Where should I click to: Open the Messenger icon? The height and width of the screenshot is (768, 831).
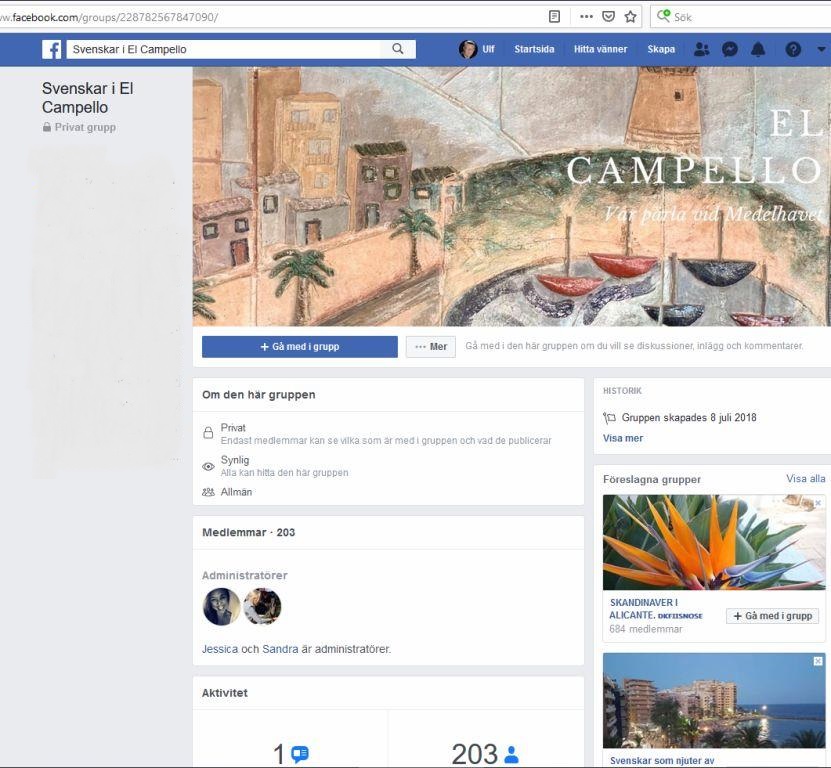[730, 49]
